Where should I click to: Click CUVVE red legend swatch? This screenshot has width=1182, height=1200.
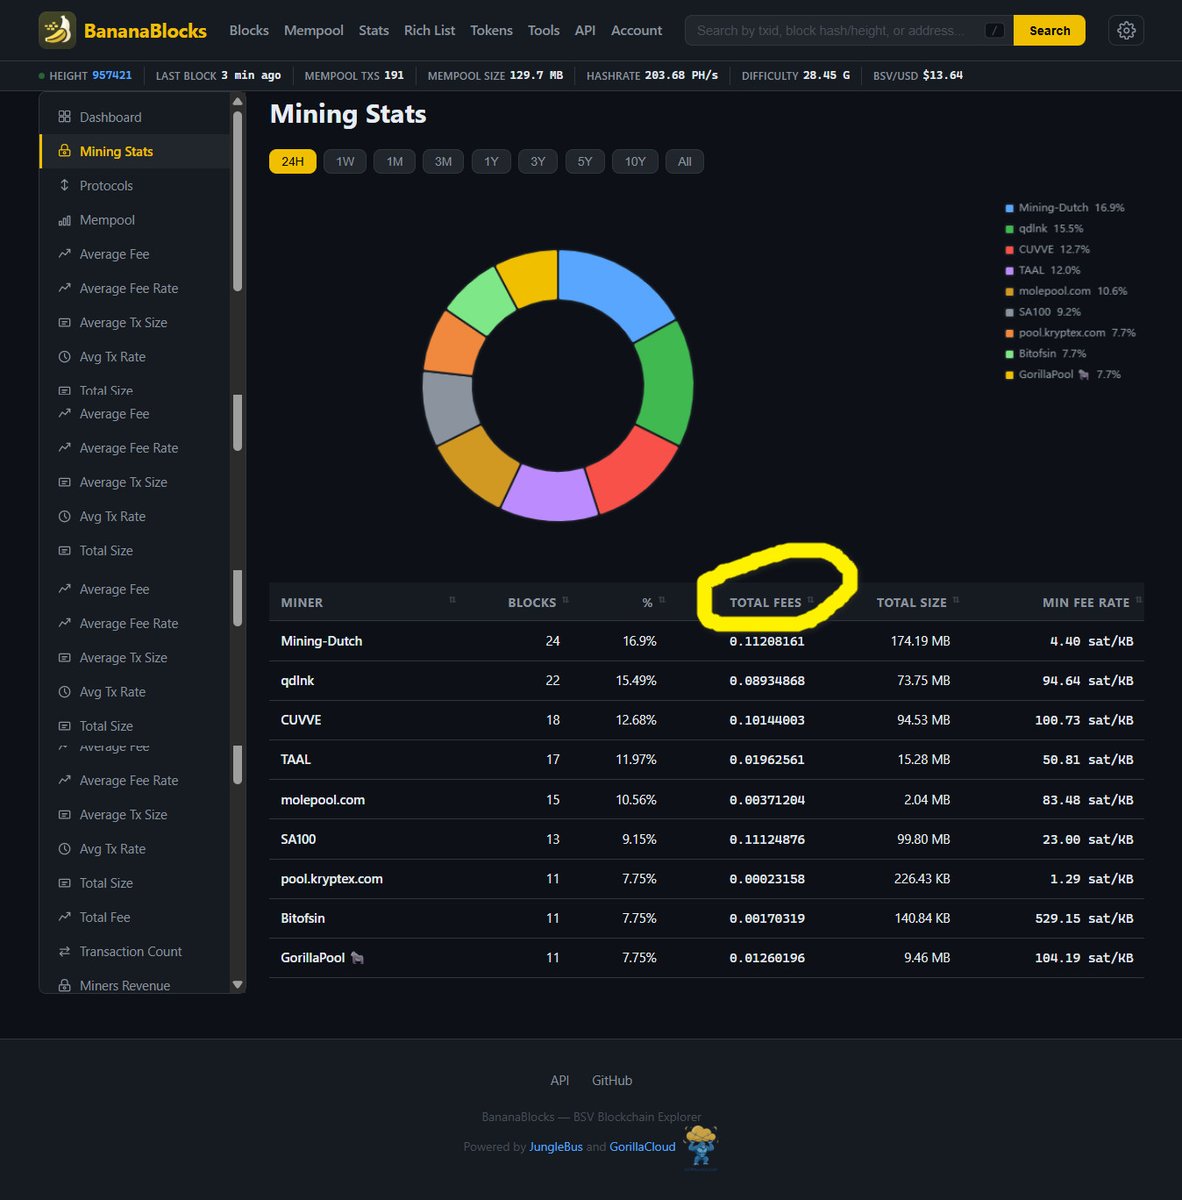pyautogui.click(x=1009, y=250)
